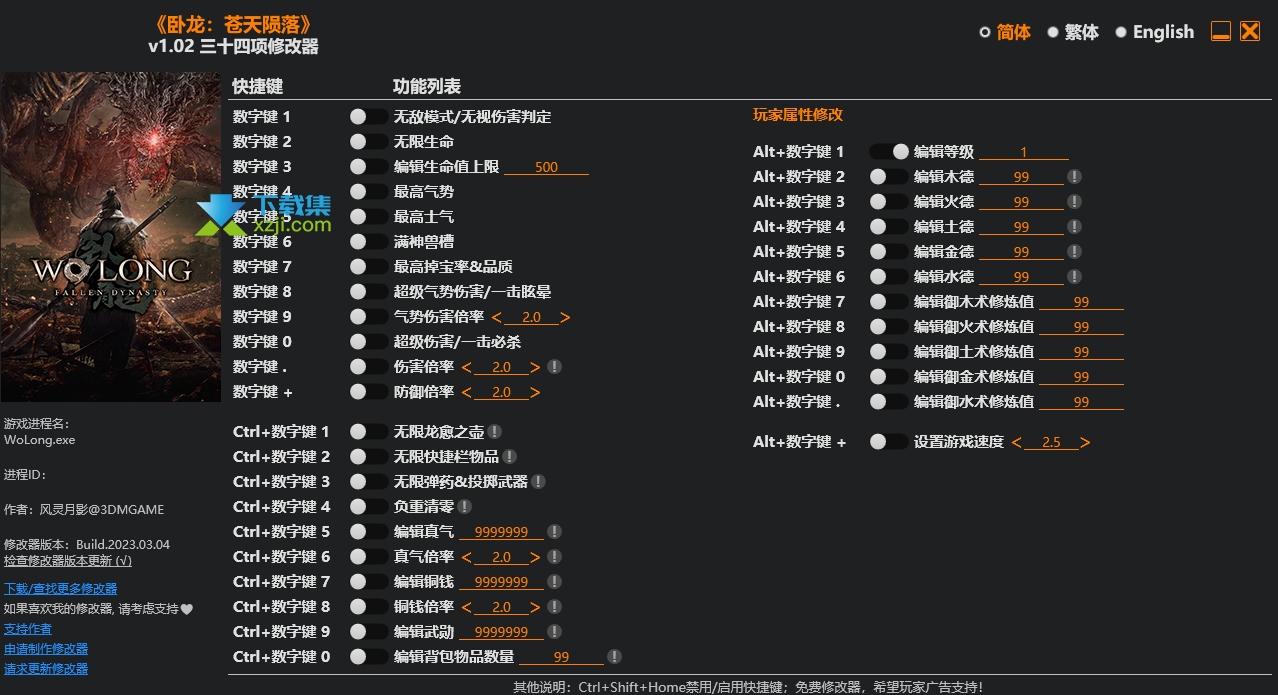
Task: Decrease 防御倍率 with left arrow
Action: pos(467,393)
